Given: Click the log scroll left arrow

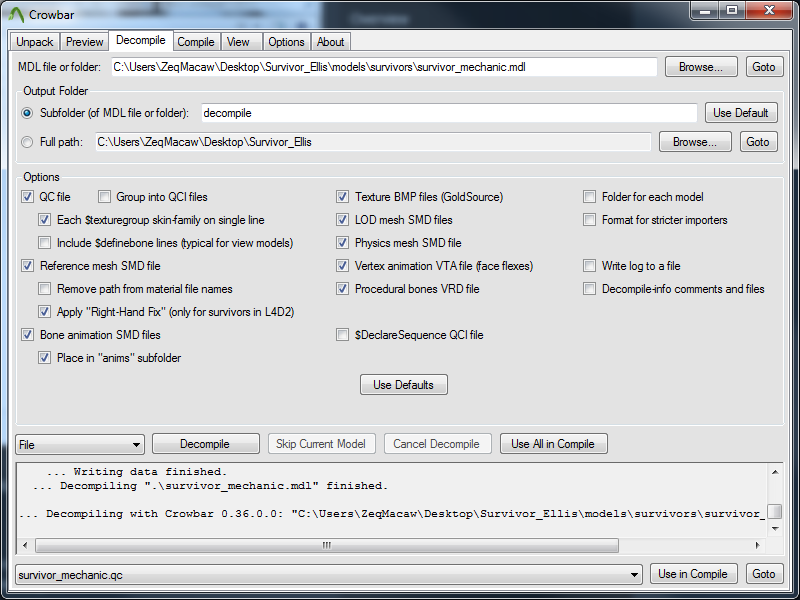Looking at the screenshot, I should (x=25, y=545).
